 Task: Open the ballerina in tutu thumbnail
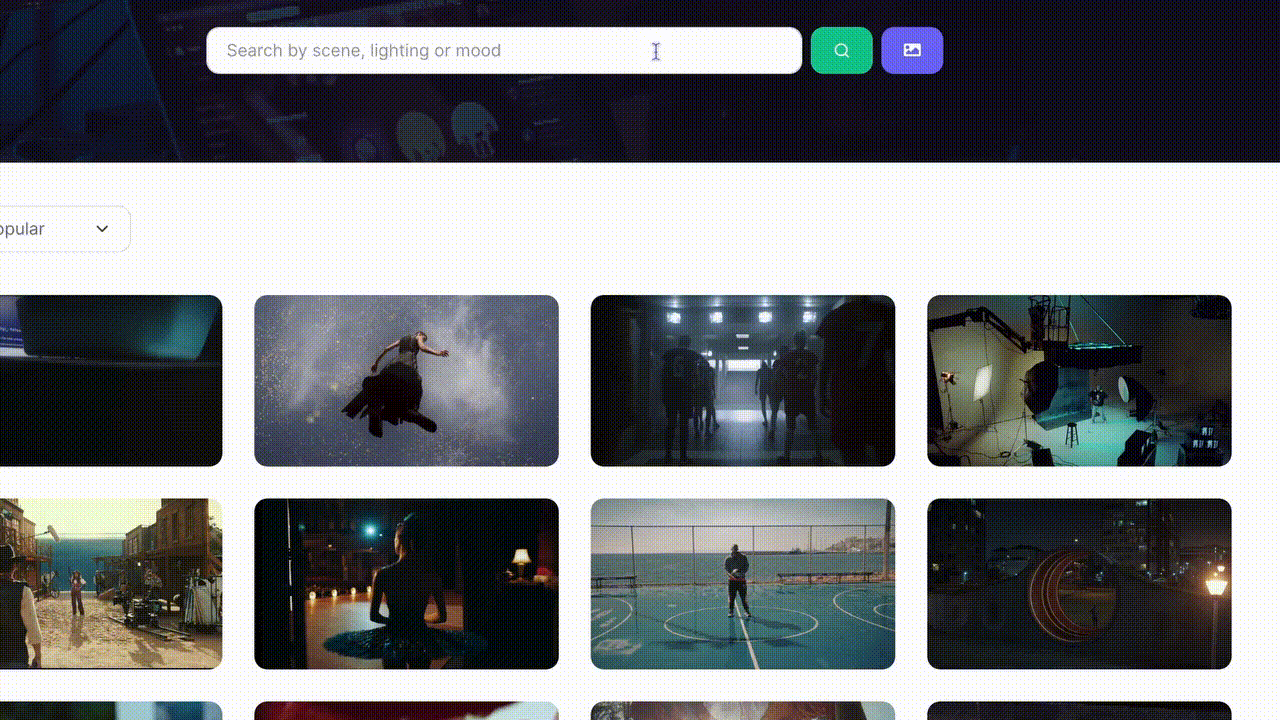(406, 584)
